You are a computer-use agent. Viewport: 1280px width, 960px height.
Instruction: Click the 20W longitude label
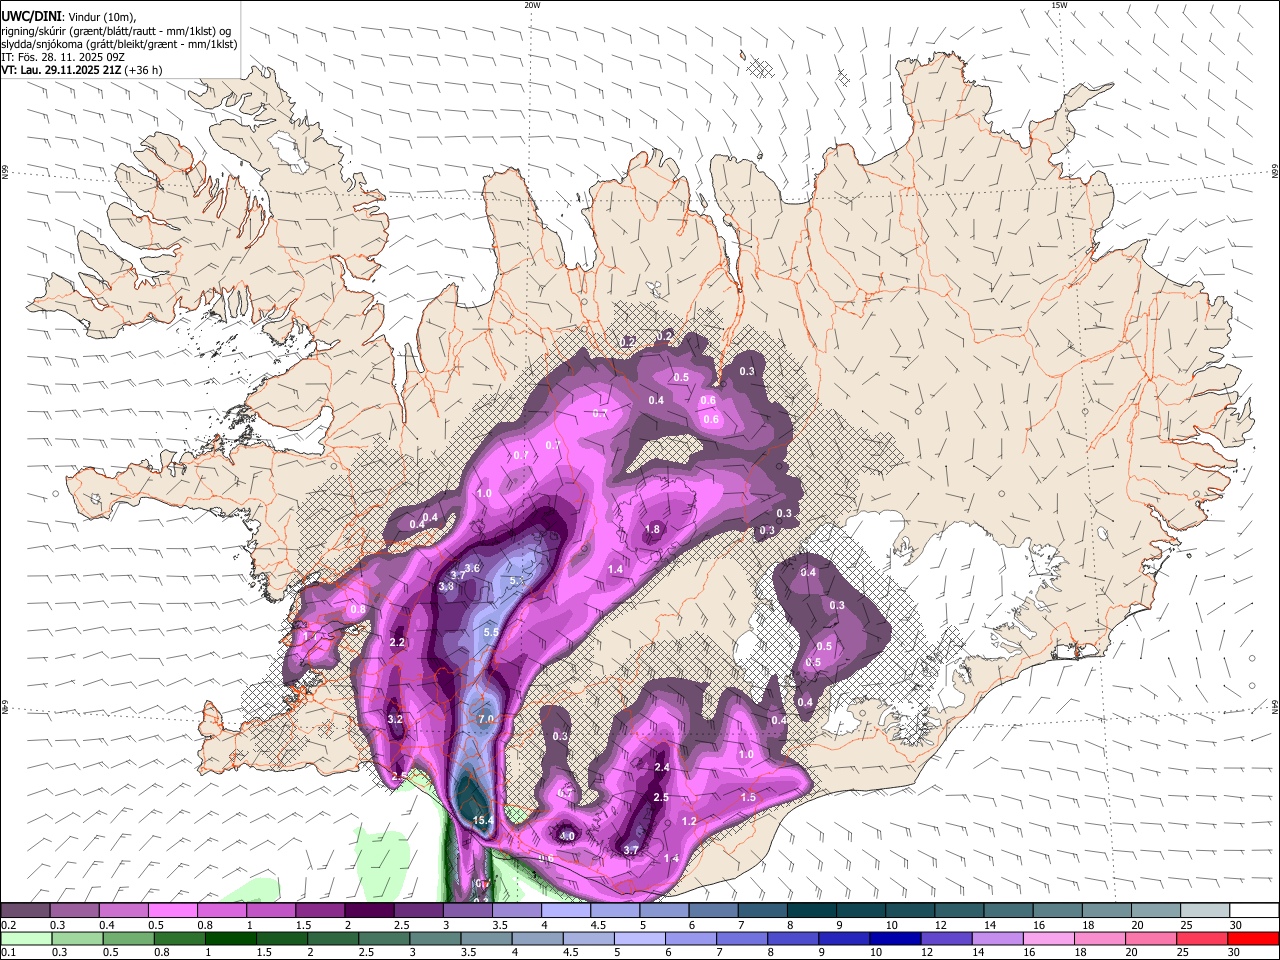click(x=532, y=5)
